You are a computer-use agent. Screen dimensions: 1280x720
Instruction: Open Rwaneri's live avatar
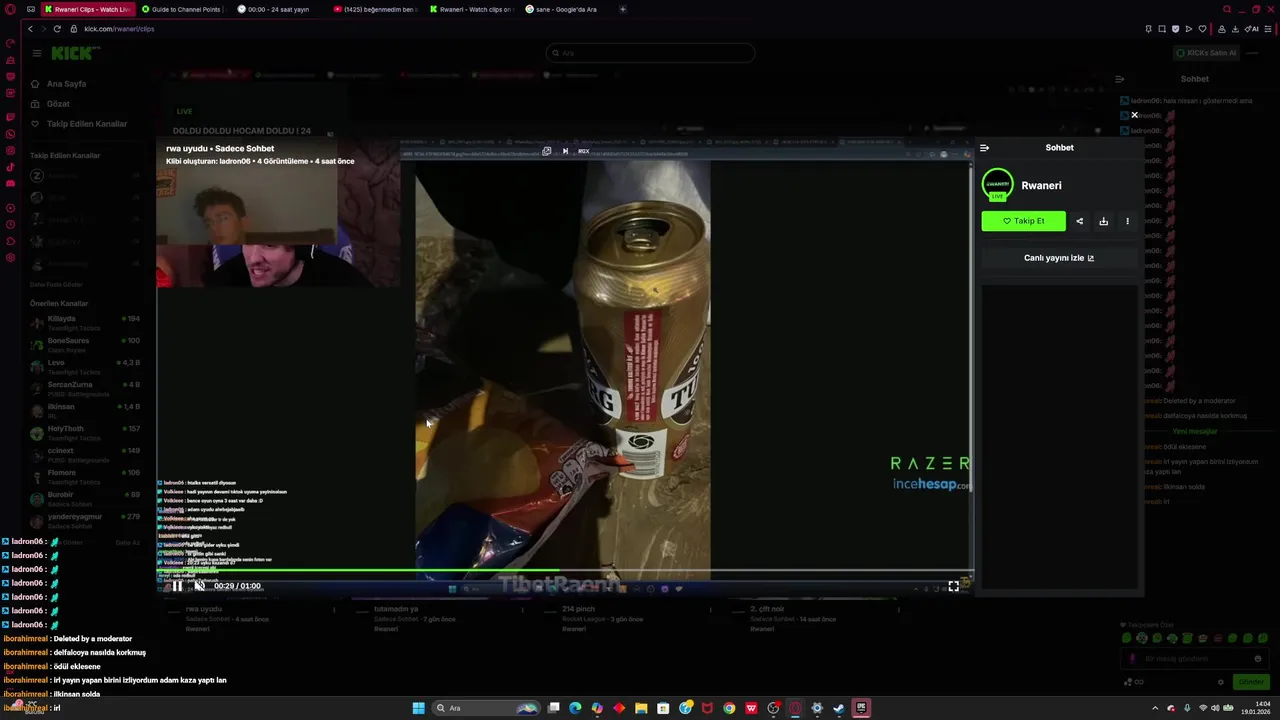pyautogui.click(x=997, y=185)
